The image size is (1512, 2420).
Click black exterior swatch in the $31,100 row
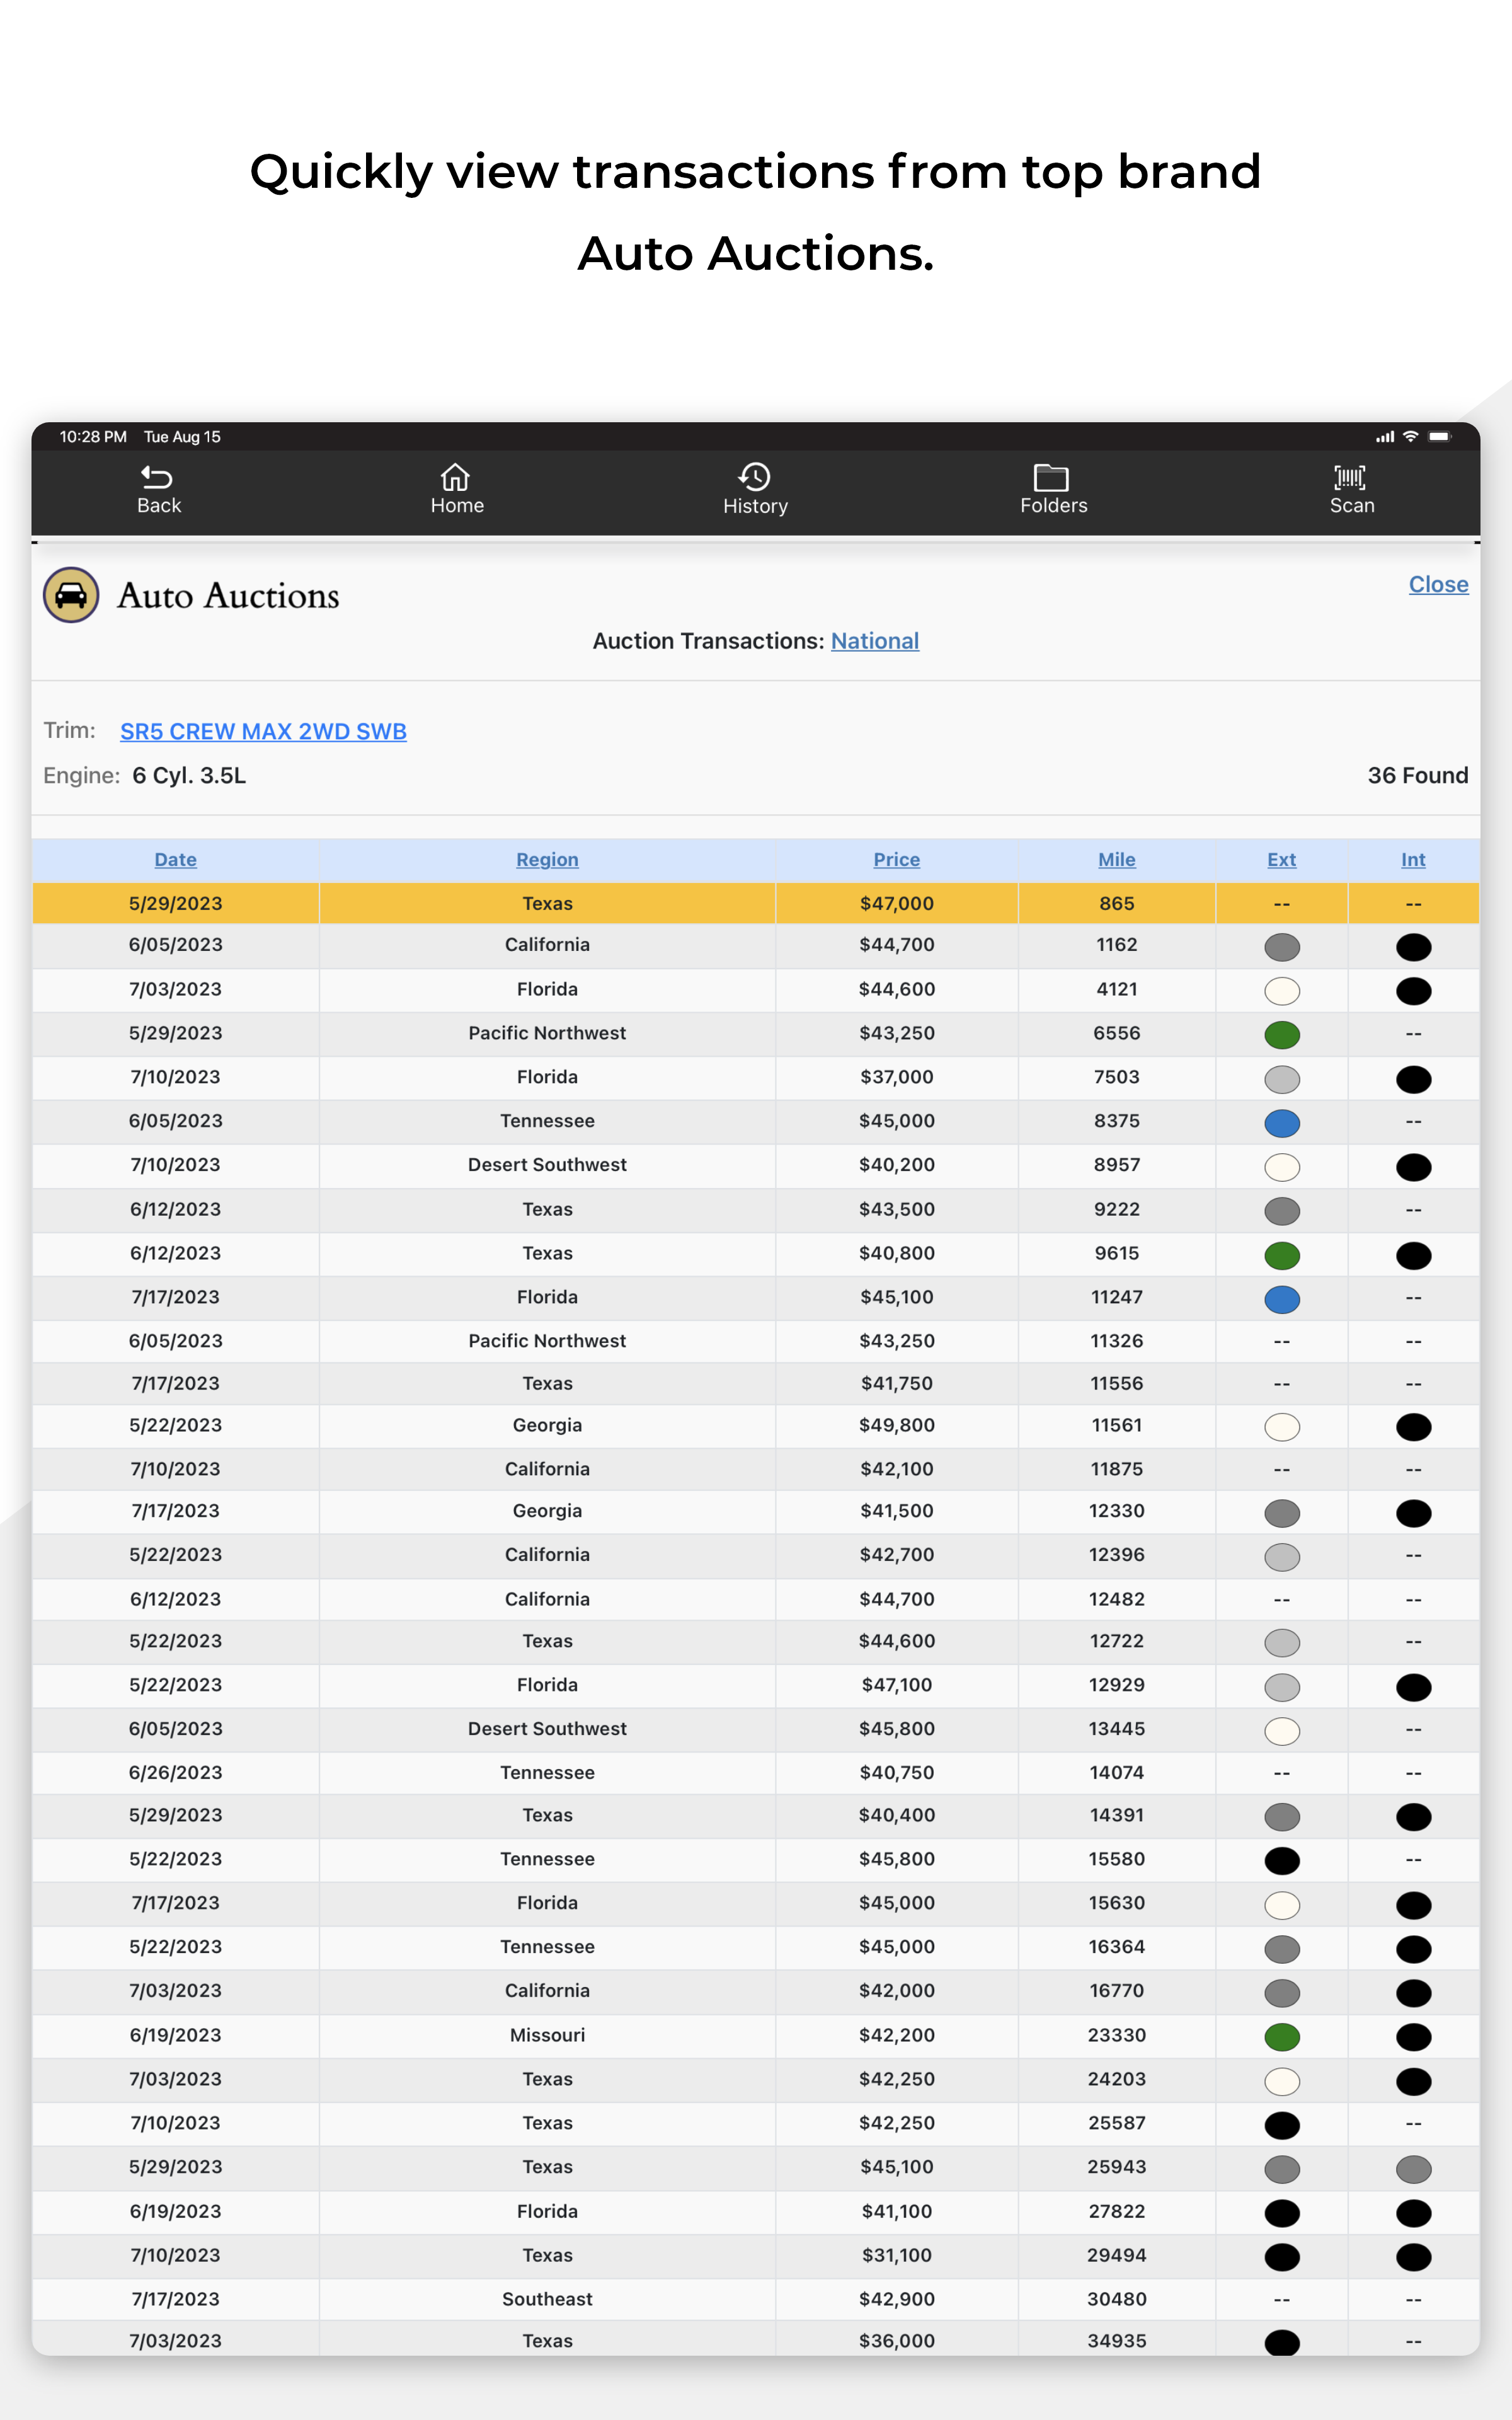tap(1282, 2257)
